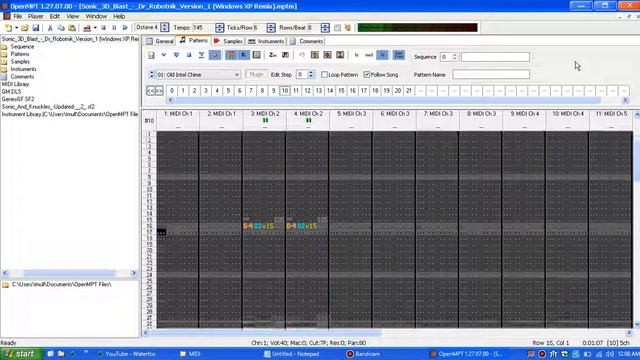
Task: Click the Shrink Pattern icon
Action: [340, 55]
